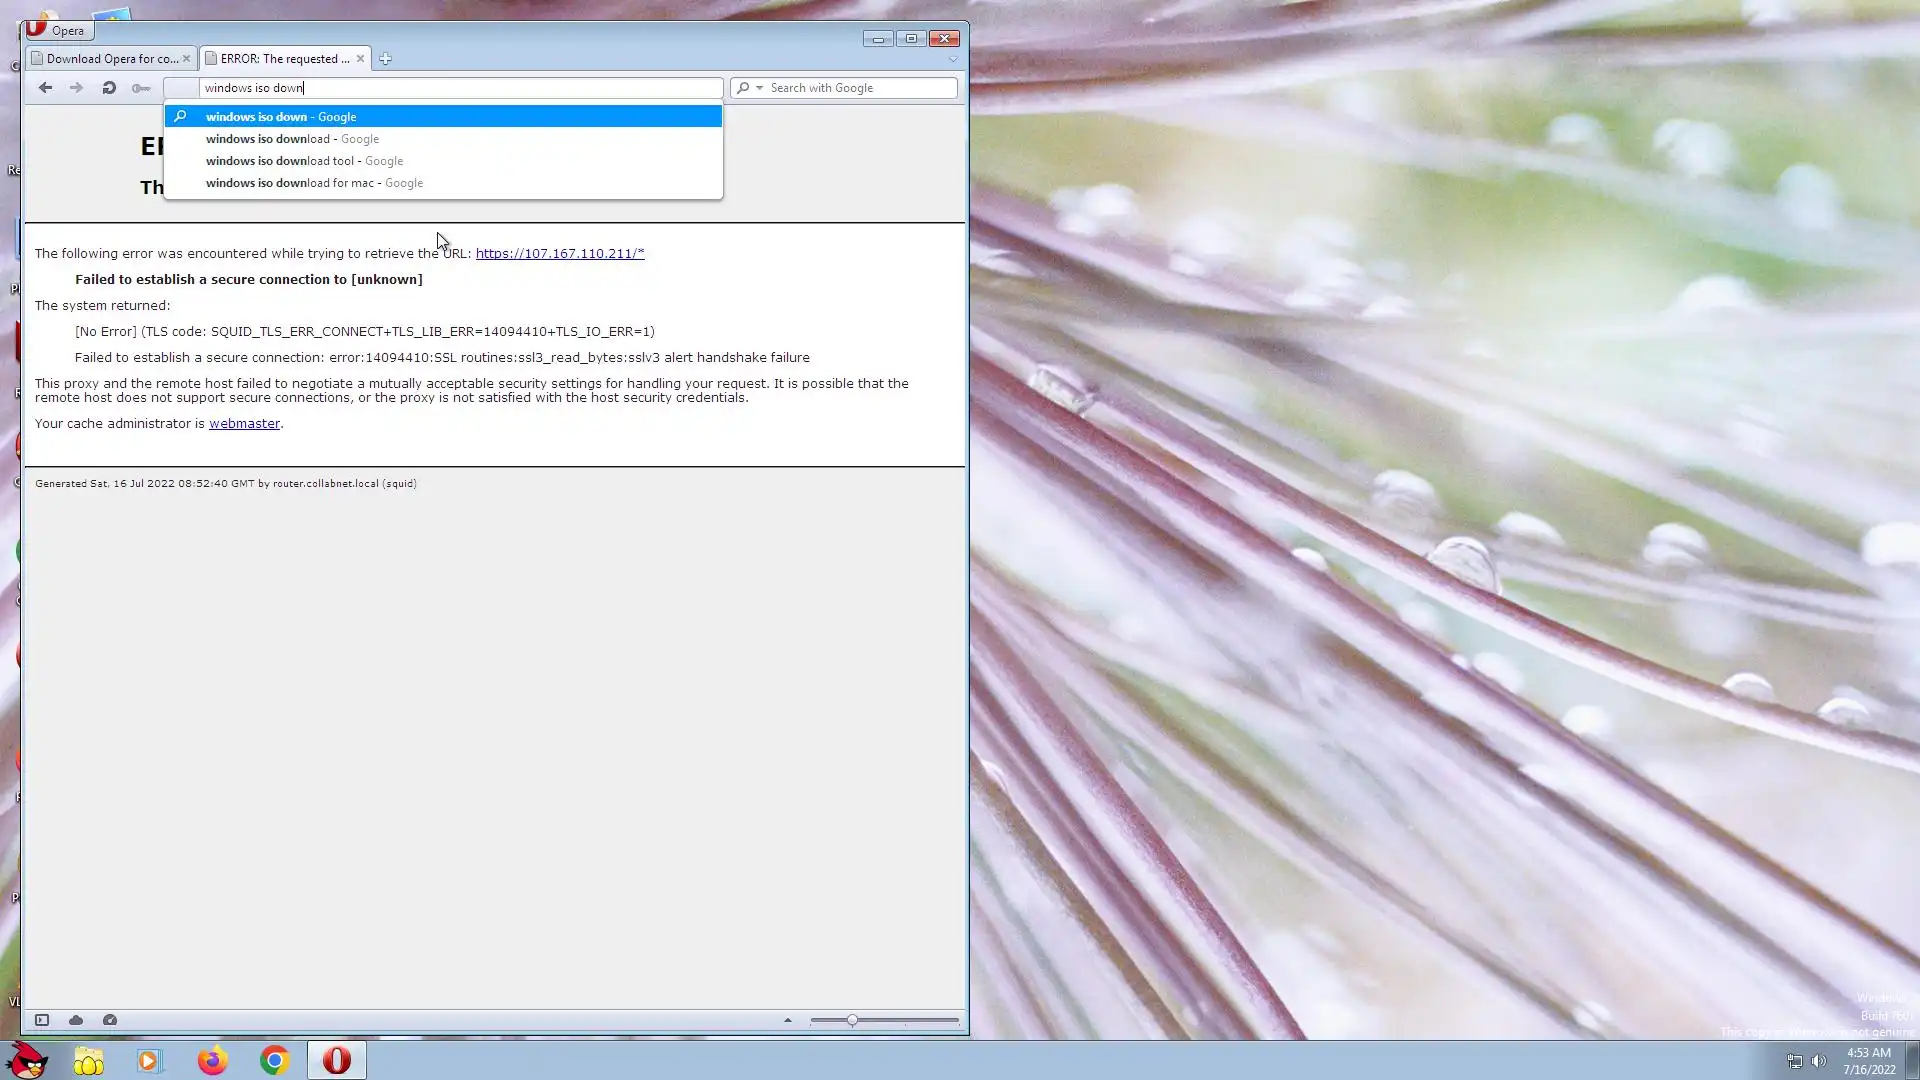1920x1080 pixels.
Task: Open a new tab with plus button
Action: tap(385, 59)
